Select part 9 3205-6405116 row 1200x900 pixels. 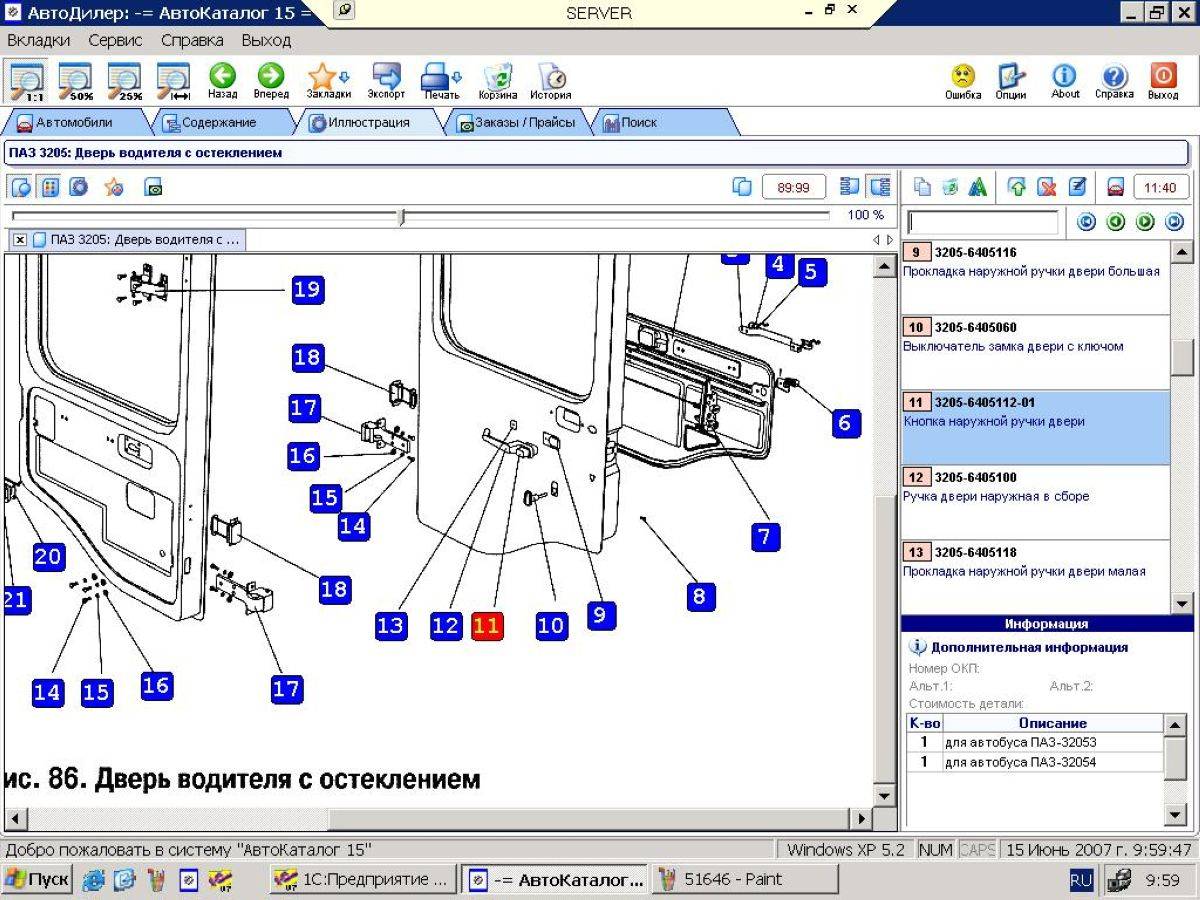[x=1035, y=278]
